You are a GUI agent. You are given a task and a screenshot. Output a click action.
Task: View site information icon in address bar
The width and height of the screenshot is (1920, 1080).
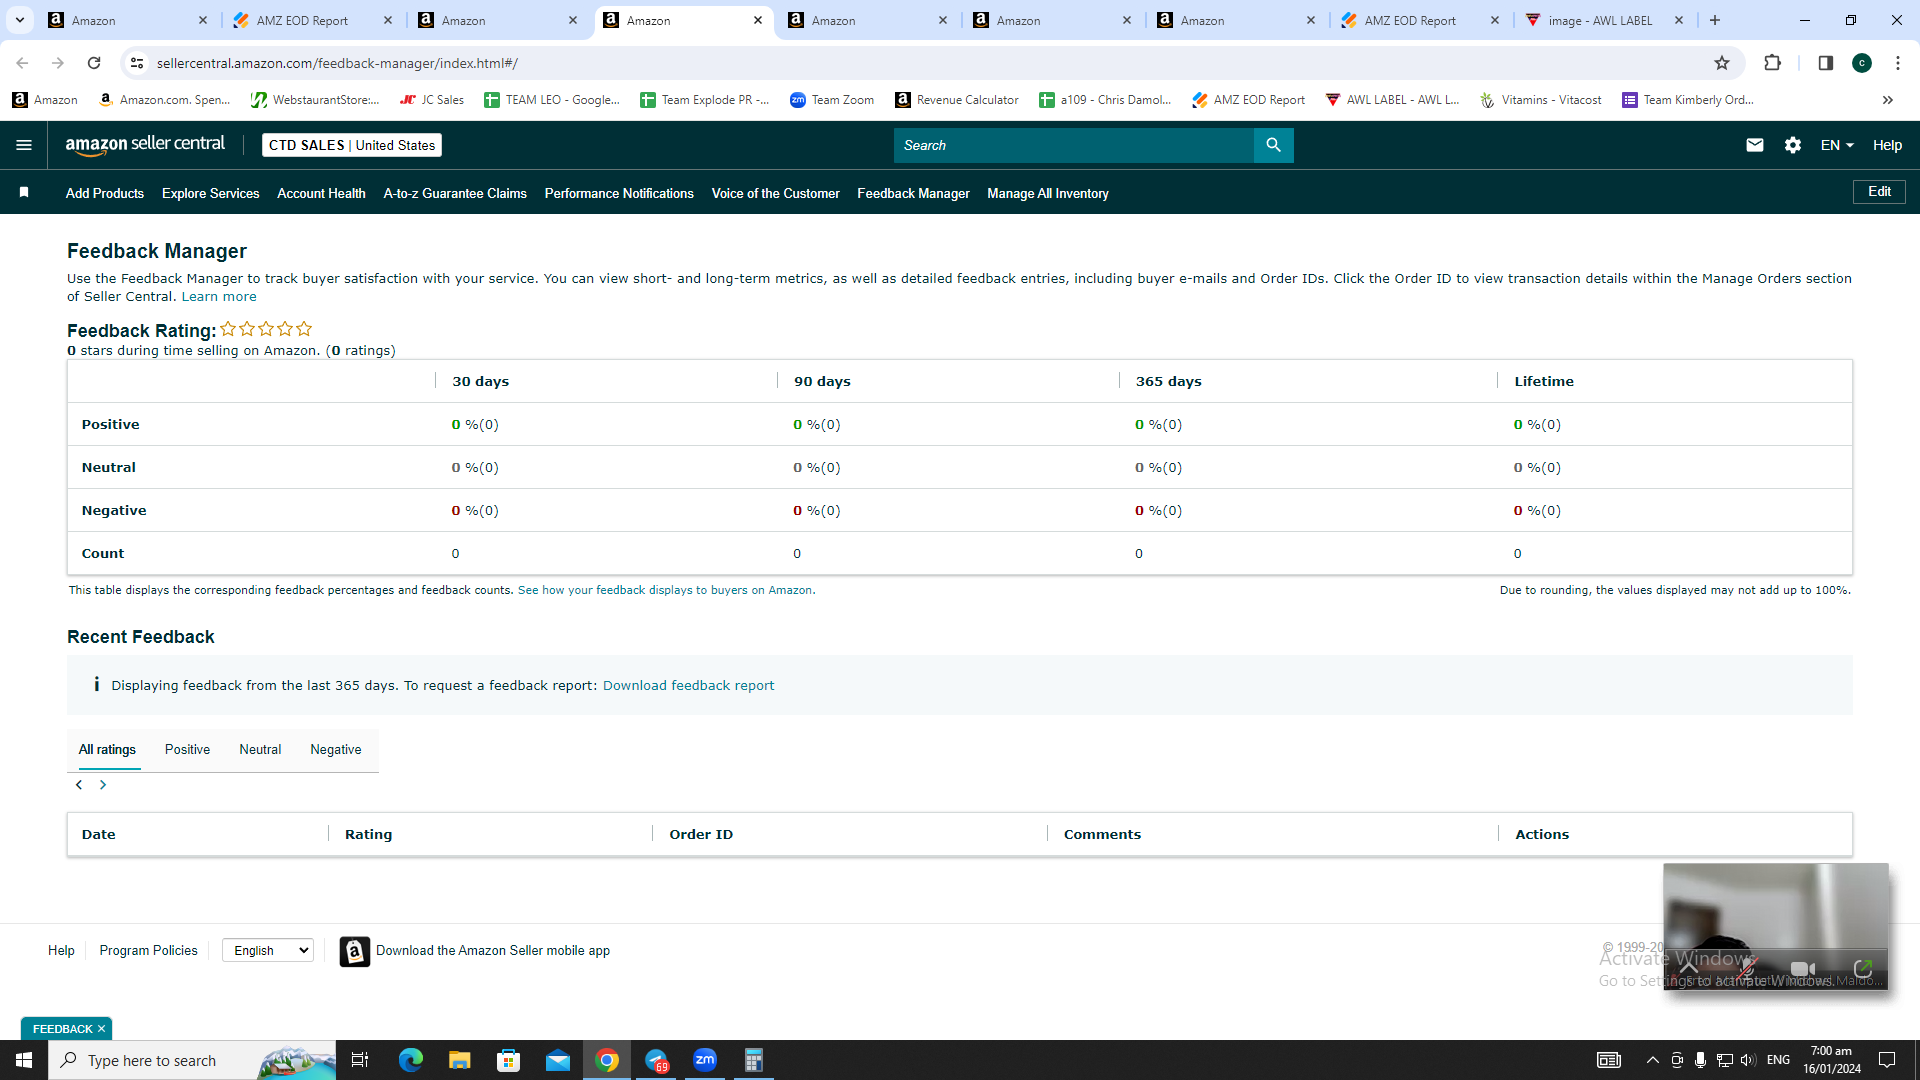pos(137,63)
